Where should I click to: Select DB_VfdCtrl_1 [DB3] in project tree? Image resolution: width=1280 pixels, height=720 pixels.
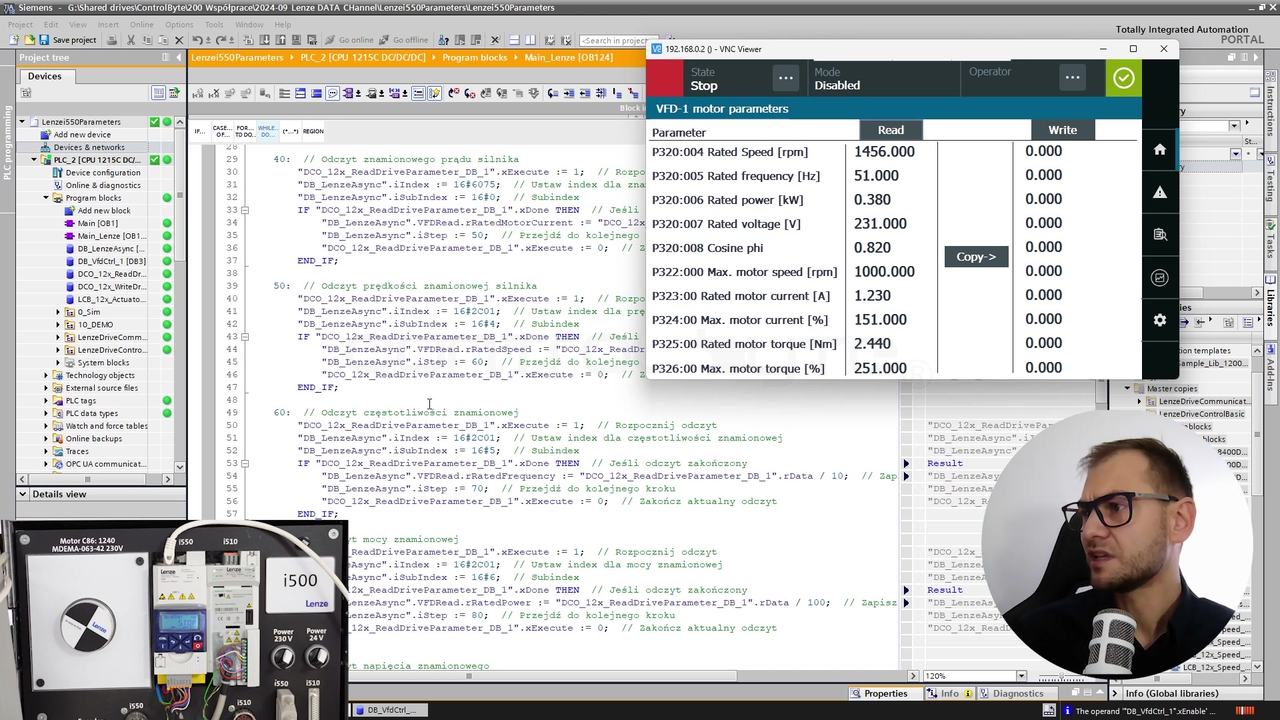point(111,261)
